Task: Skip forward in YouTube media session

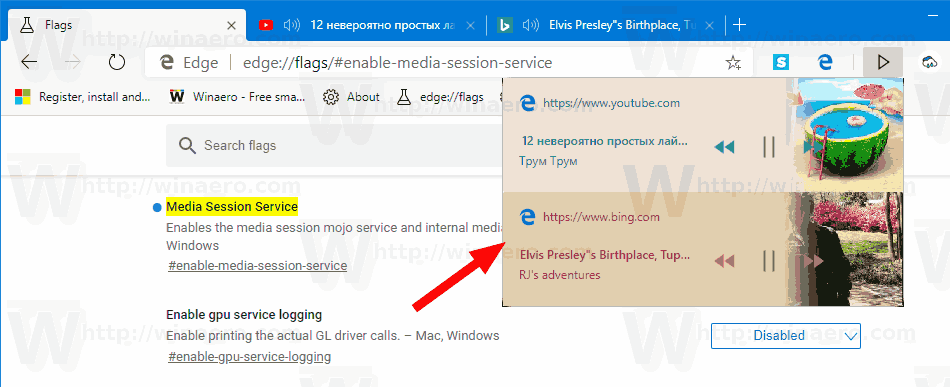Action: tap(813, 147)
